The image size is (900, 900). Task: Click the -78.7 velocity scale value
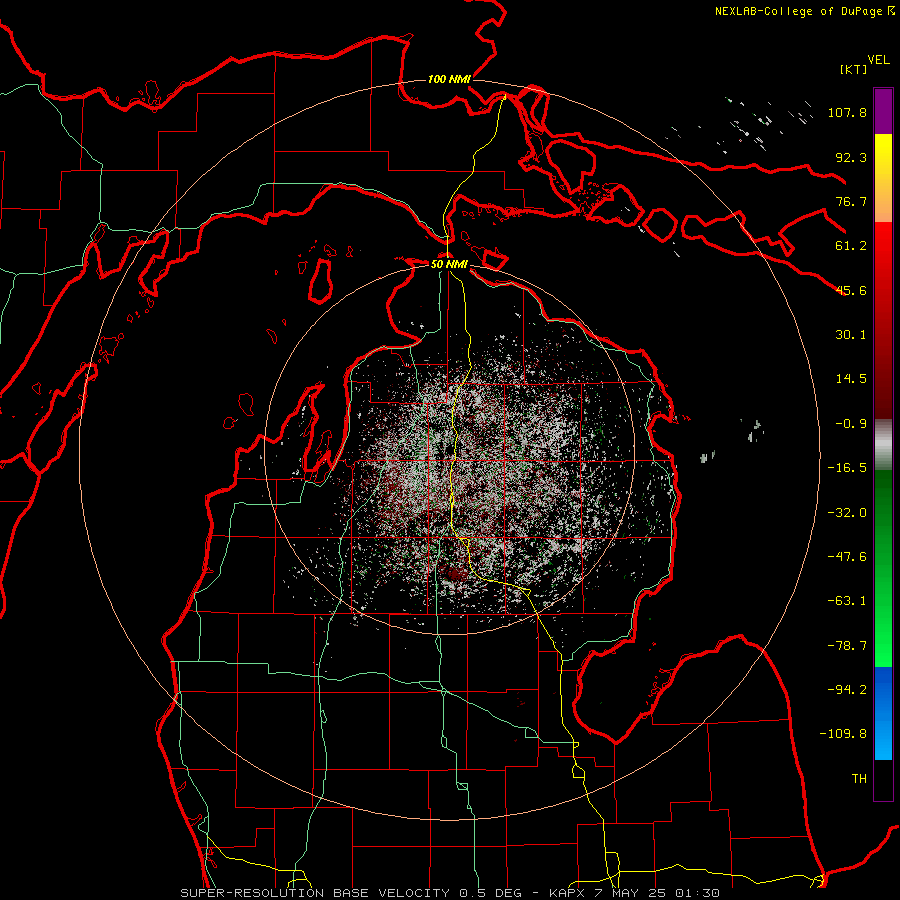[847, 646]
